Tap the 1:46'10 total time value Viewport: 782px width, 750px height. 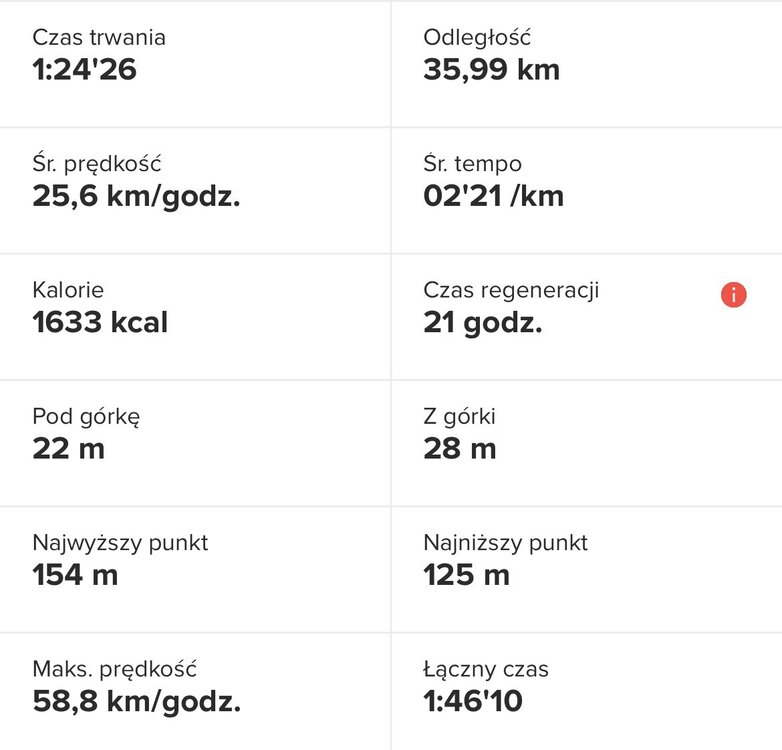(x=473, y=701)
